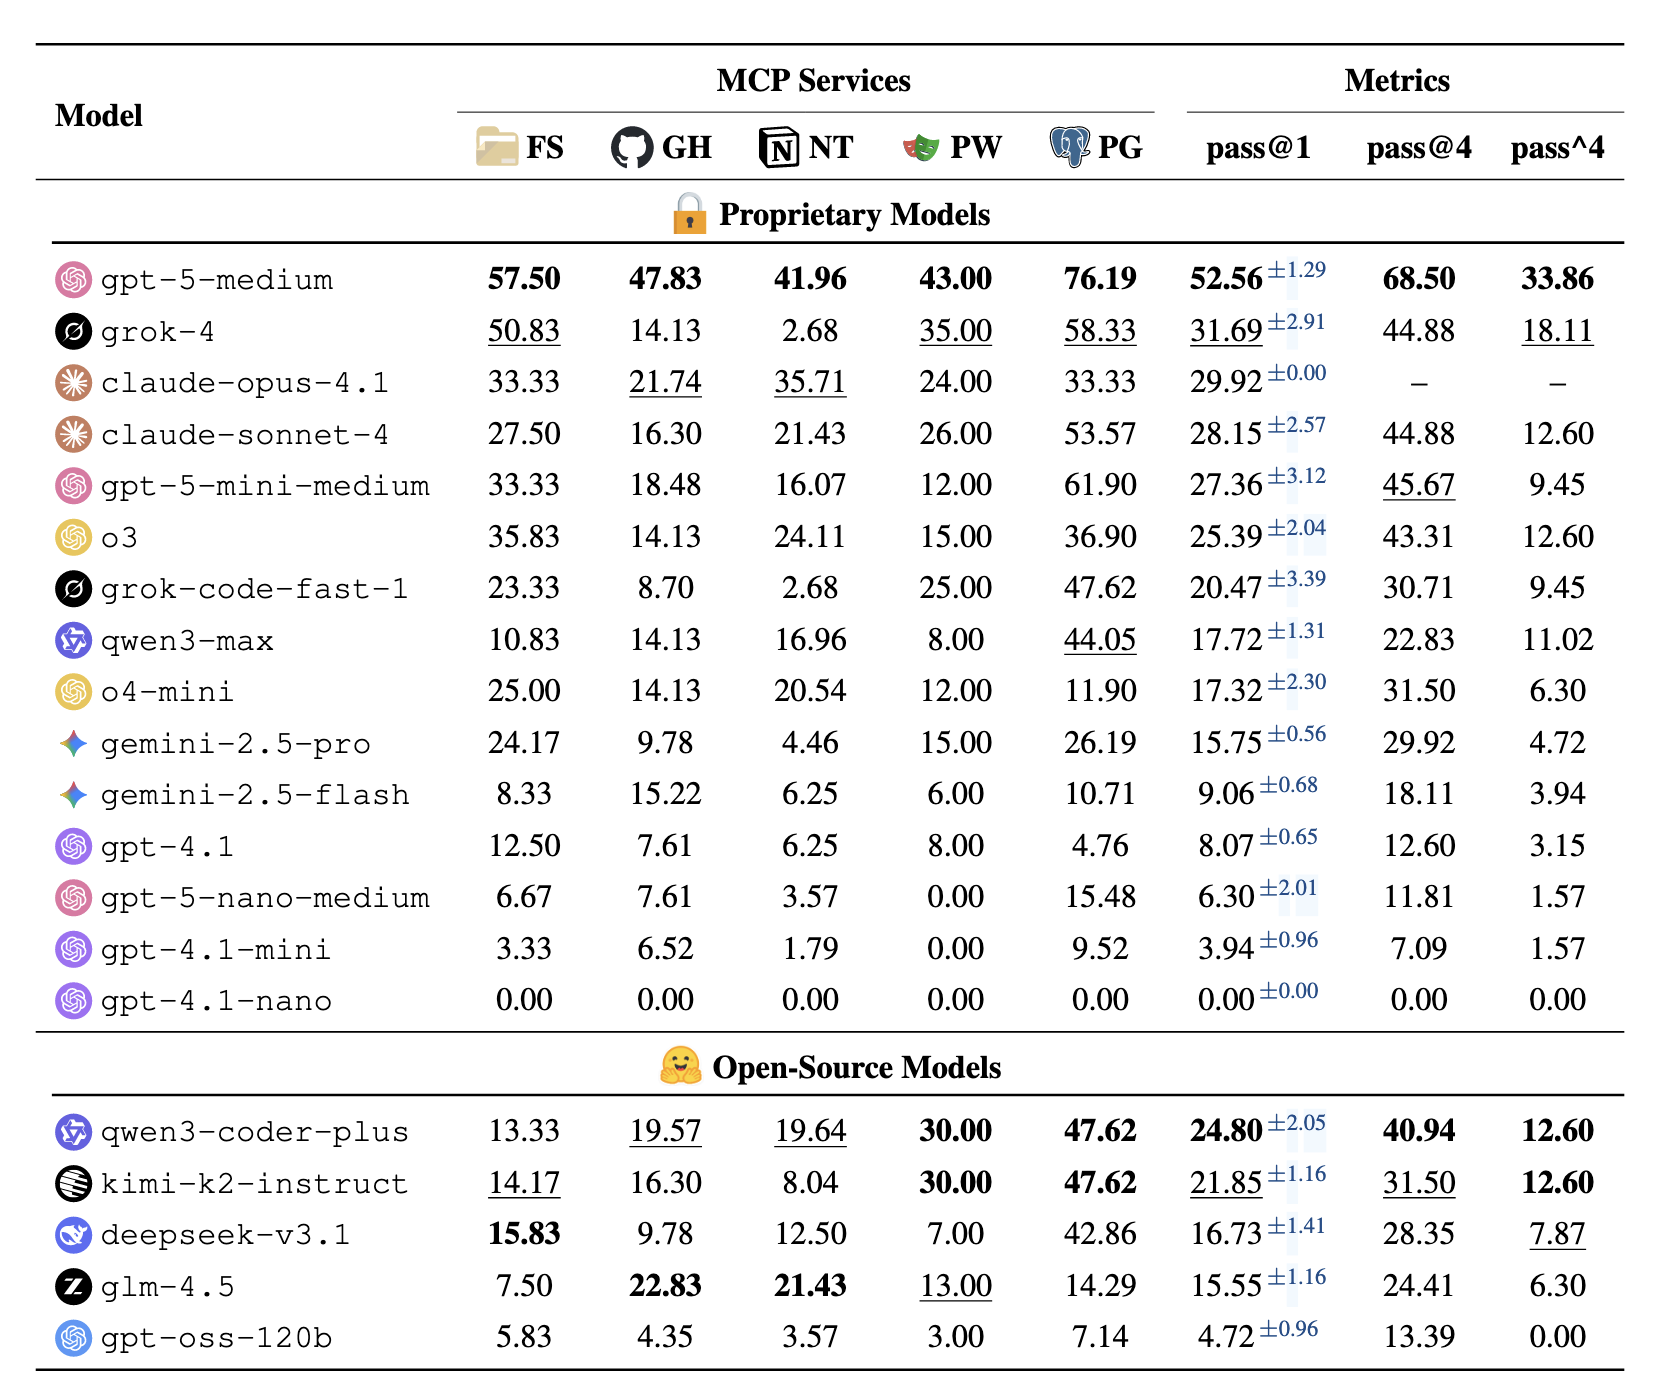
Task: Click the gemini-2.5-pro sparkle icon
Action: tap(73, 743)
